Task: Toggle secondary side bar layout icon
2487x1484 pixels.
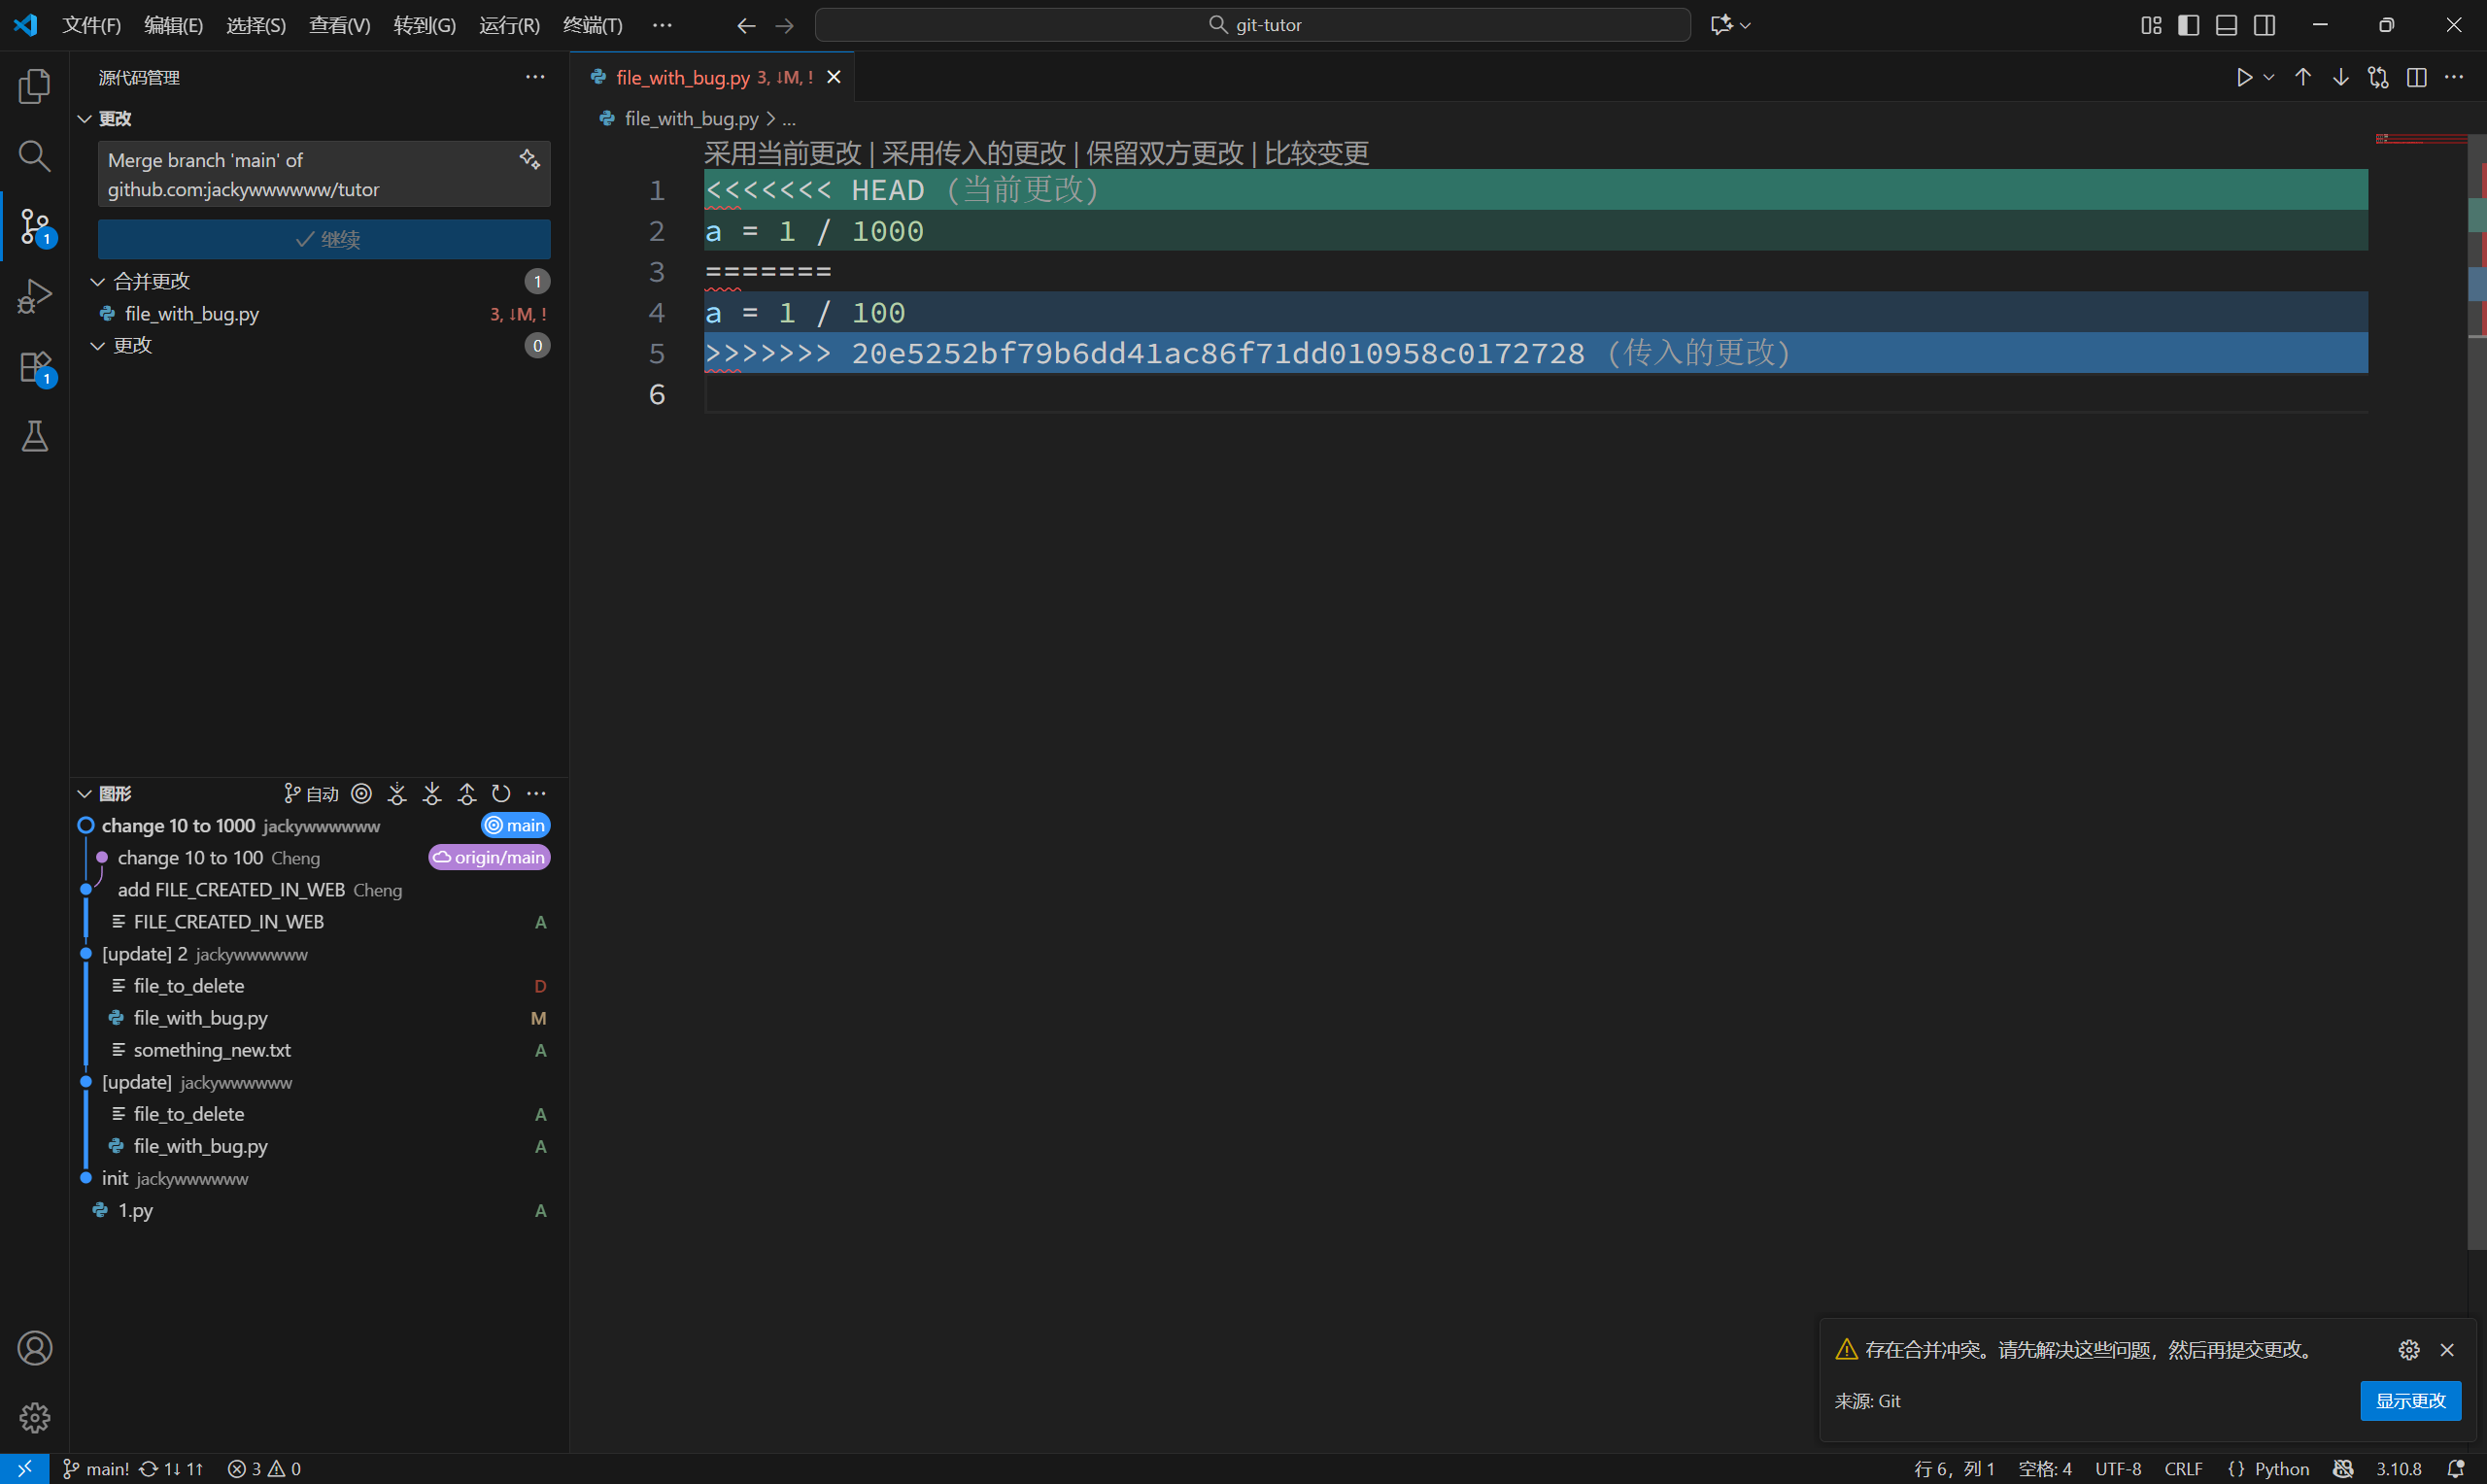Action: coord(2265,25)
